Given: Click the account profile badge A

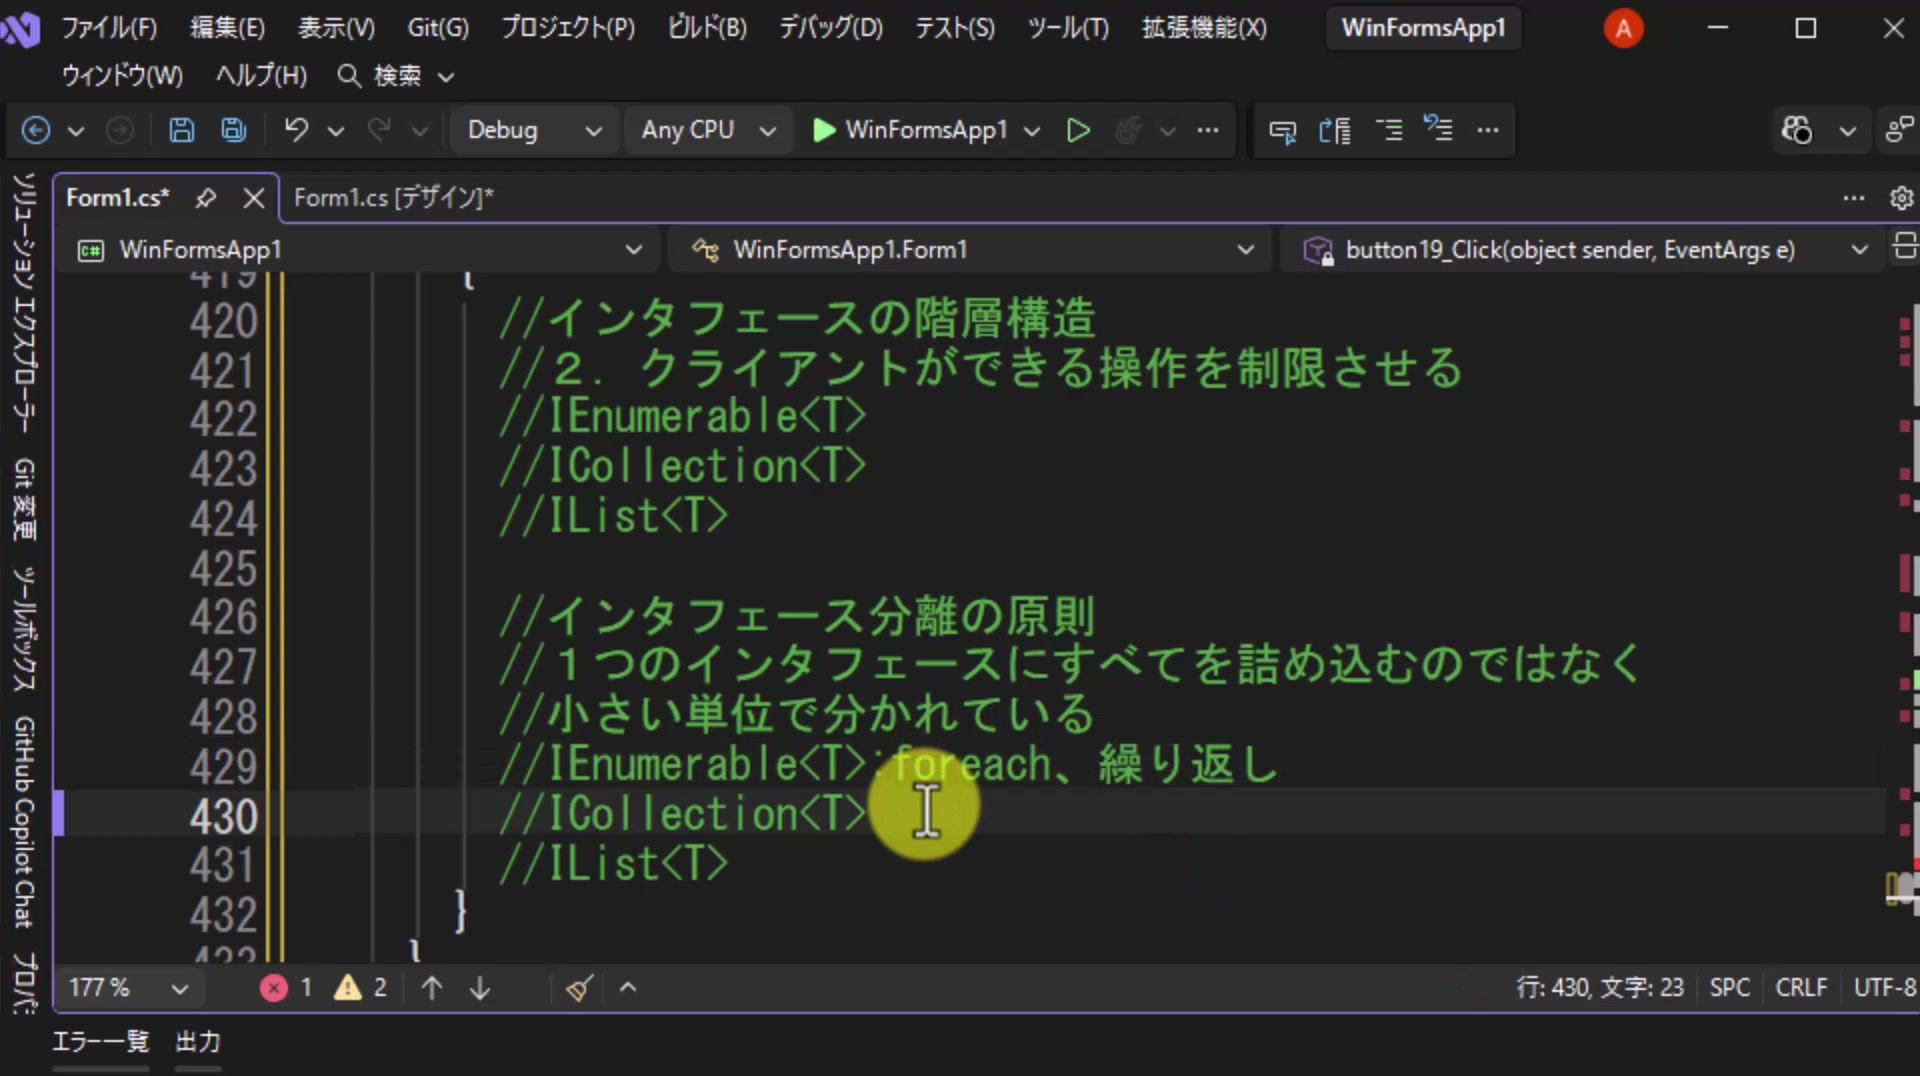Looking at the screenshot, I should tap(1623, 28).
